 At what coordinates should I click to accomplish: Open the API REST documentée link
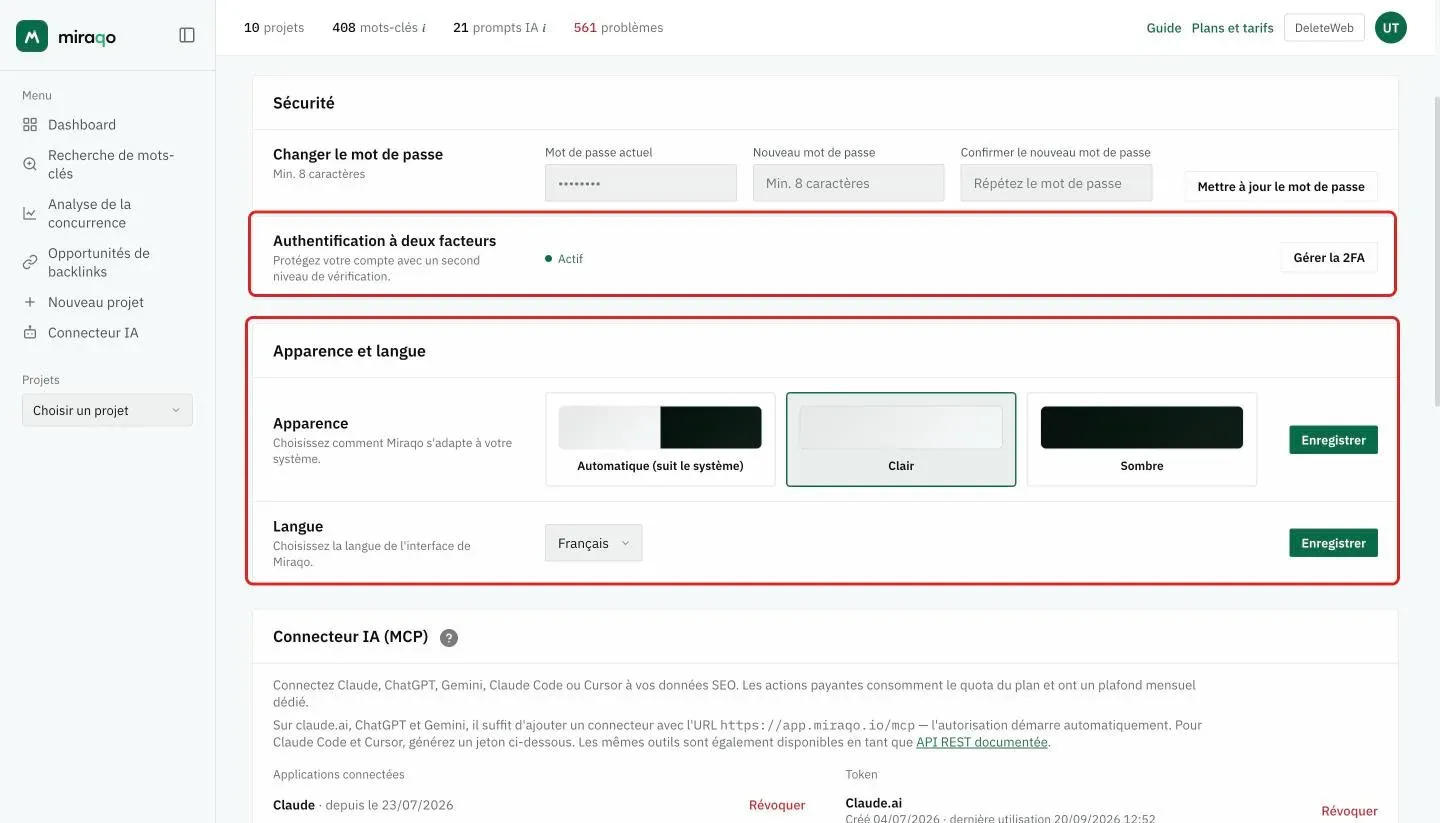point(982,742)
